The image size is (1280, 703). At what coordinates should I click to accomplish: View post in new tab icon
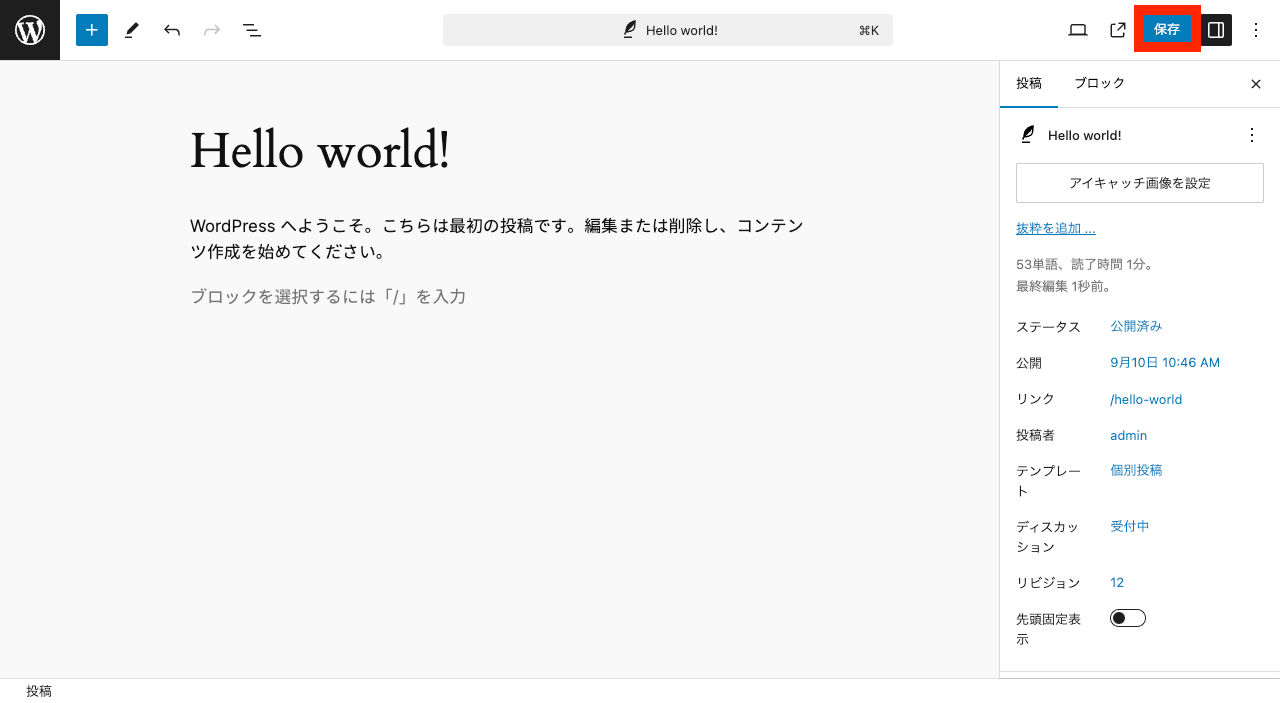tap(1118, 30)
